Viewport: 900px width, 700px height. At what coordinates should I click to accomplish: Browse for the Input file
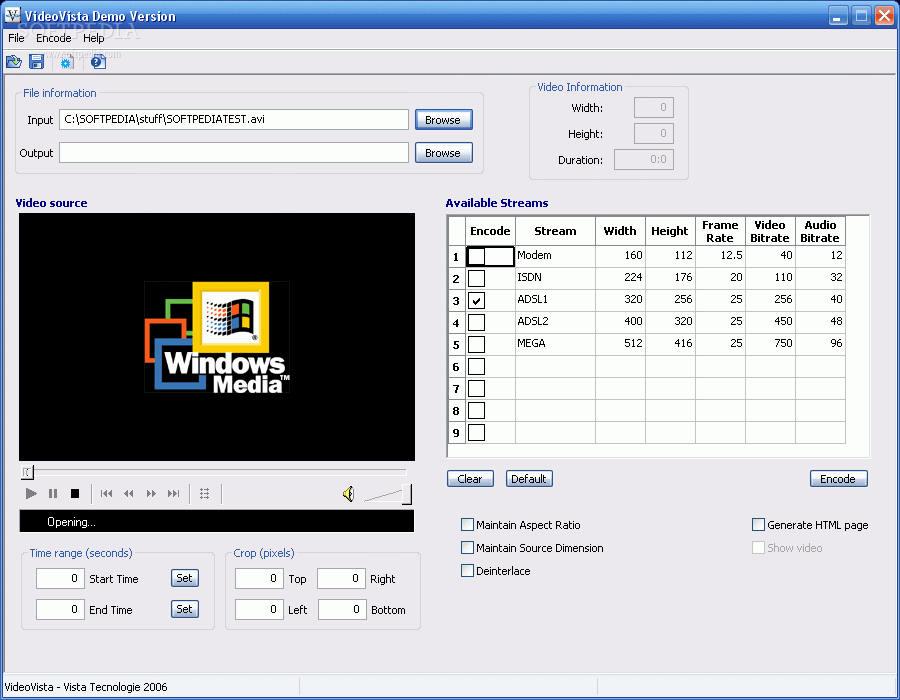coord(444,119)
